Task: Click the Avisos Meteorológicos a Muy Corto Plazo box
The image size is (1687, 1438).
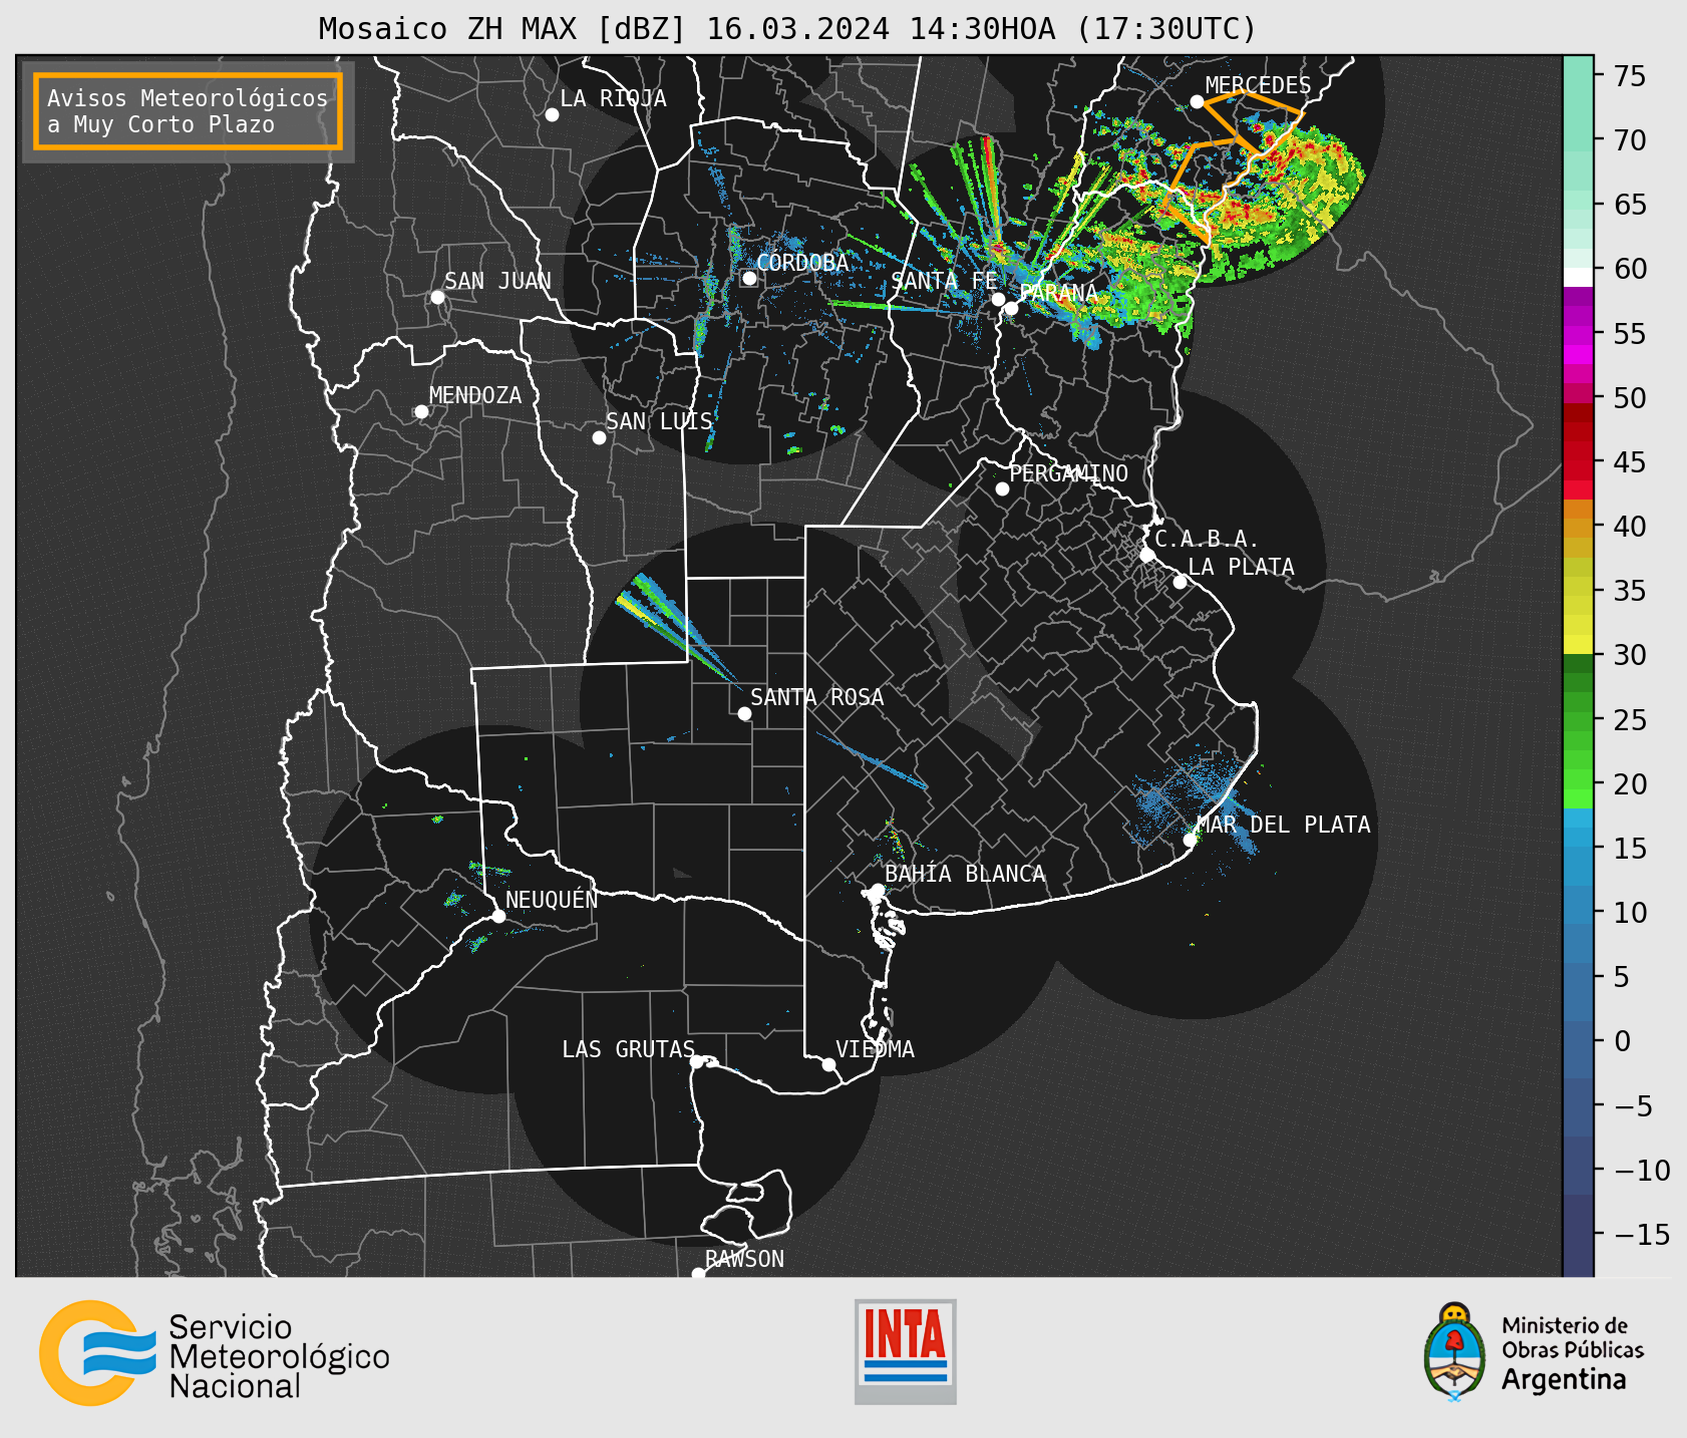Action: click(x=188, y=111)
